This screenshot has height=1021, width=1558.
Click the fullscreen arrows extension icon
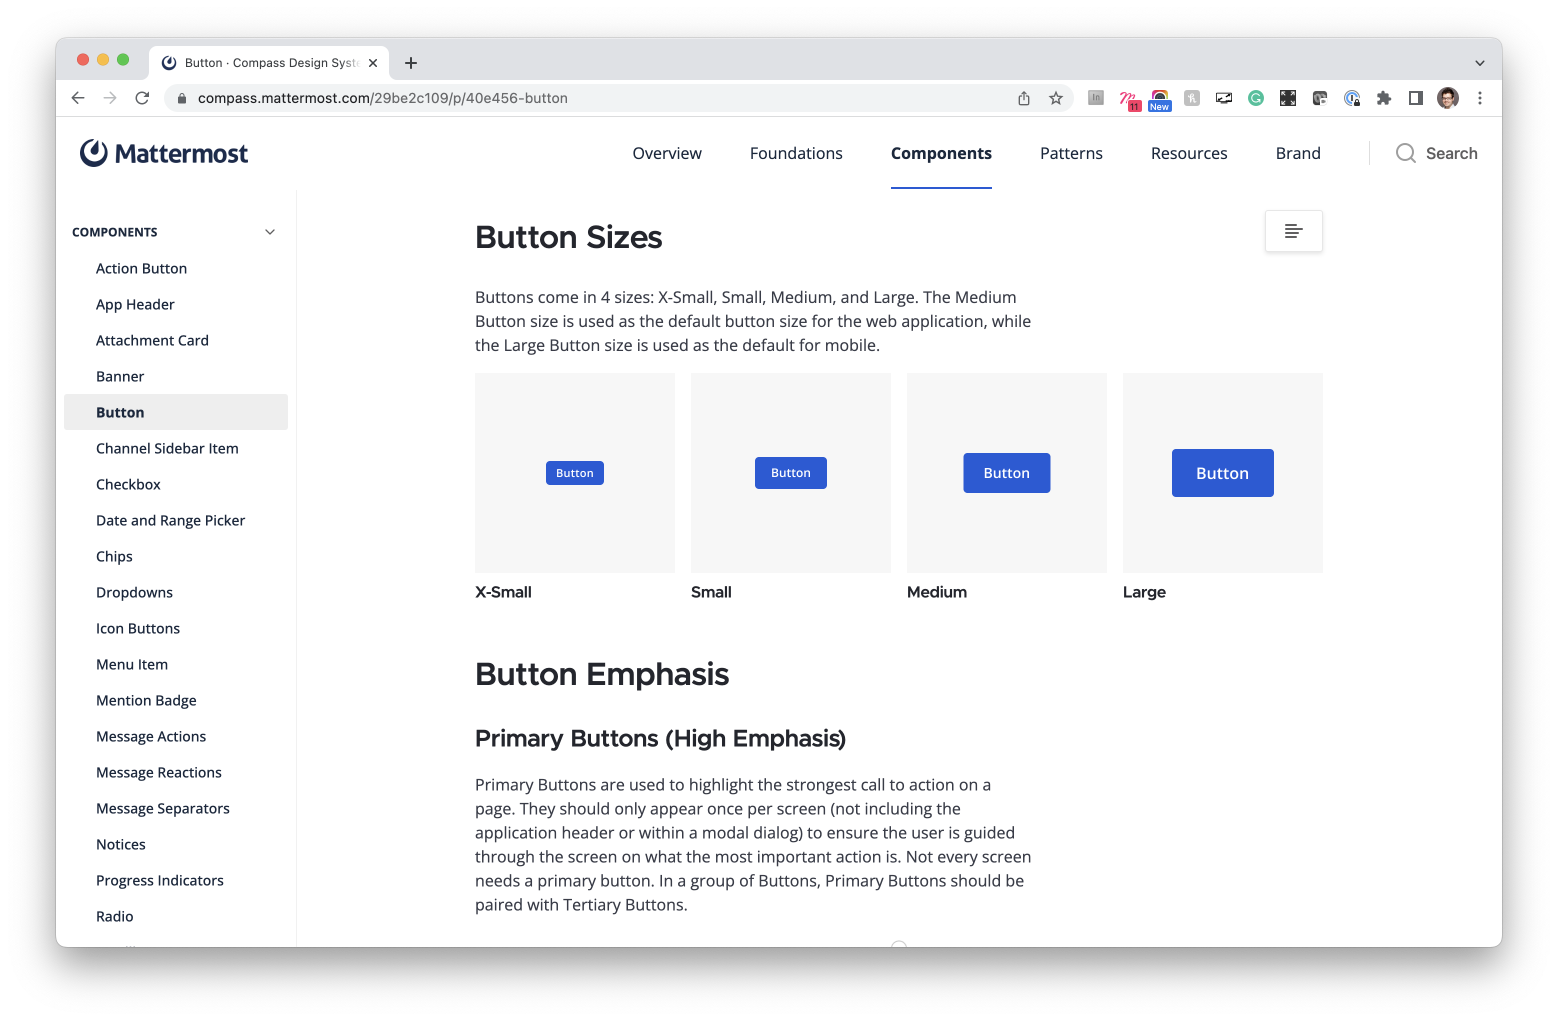pos(1288,98)
